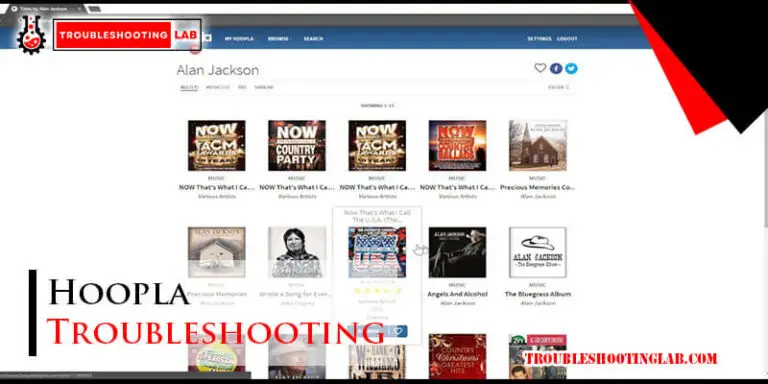Click the Logout link
Viewport: 768px width, 384px height.
click(x=567, y=39)
